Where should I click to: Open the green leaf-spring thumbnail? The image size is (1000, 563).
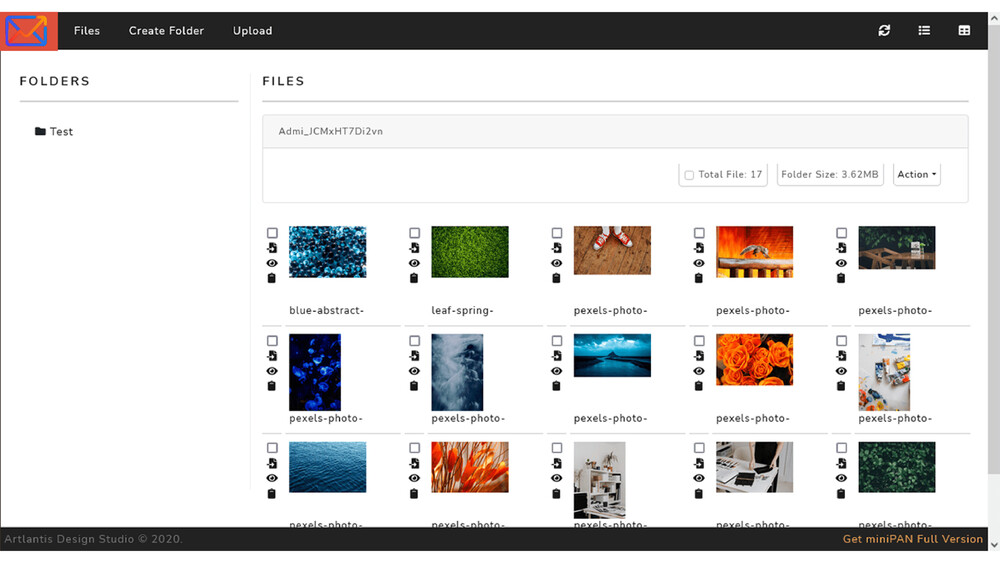470,252
